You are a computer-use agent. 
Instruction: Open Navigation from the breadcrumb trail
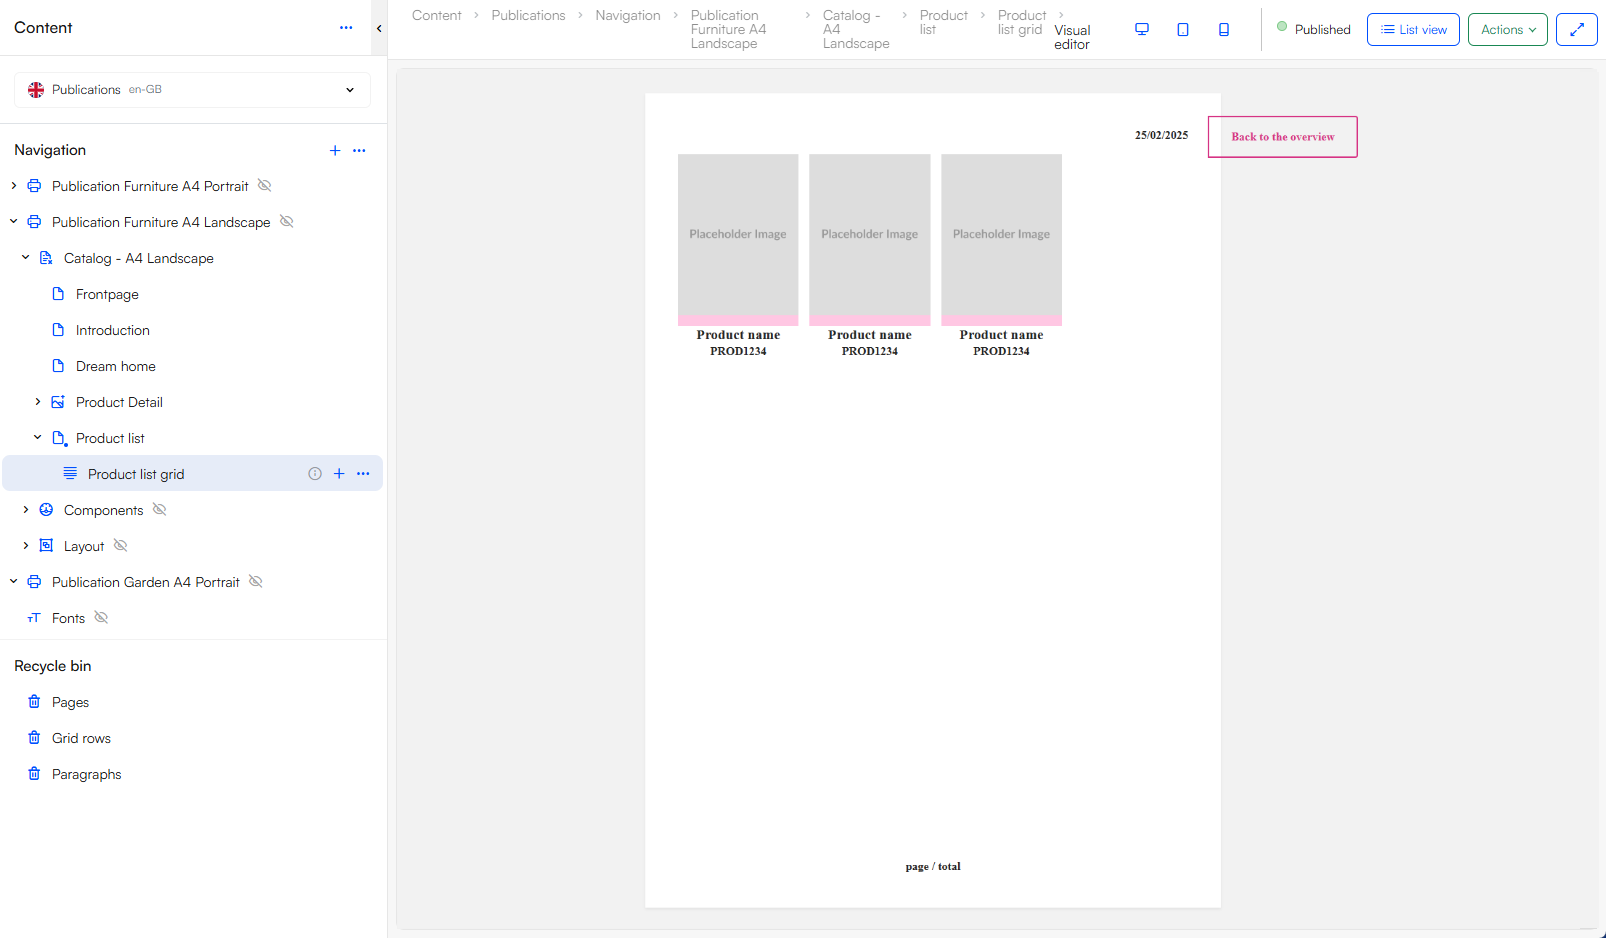[x=627, y=15]
